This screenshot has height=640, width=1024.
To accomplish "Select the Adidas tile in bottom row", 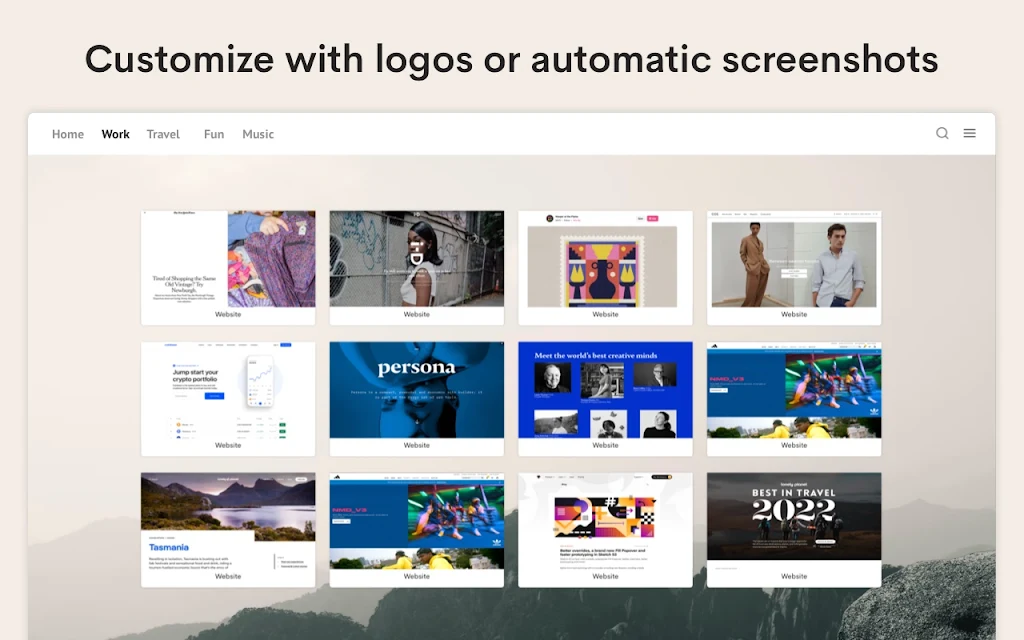I will (x=417, y=530).
